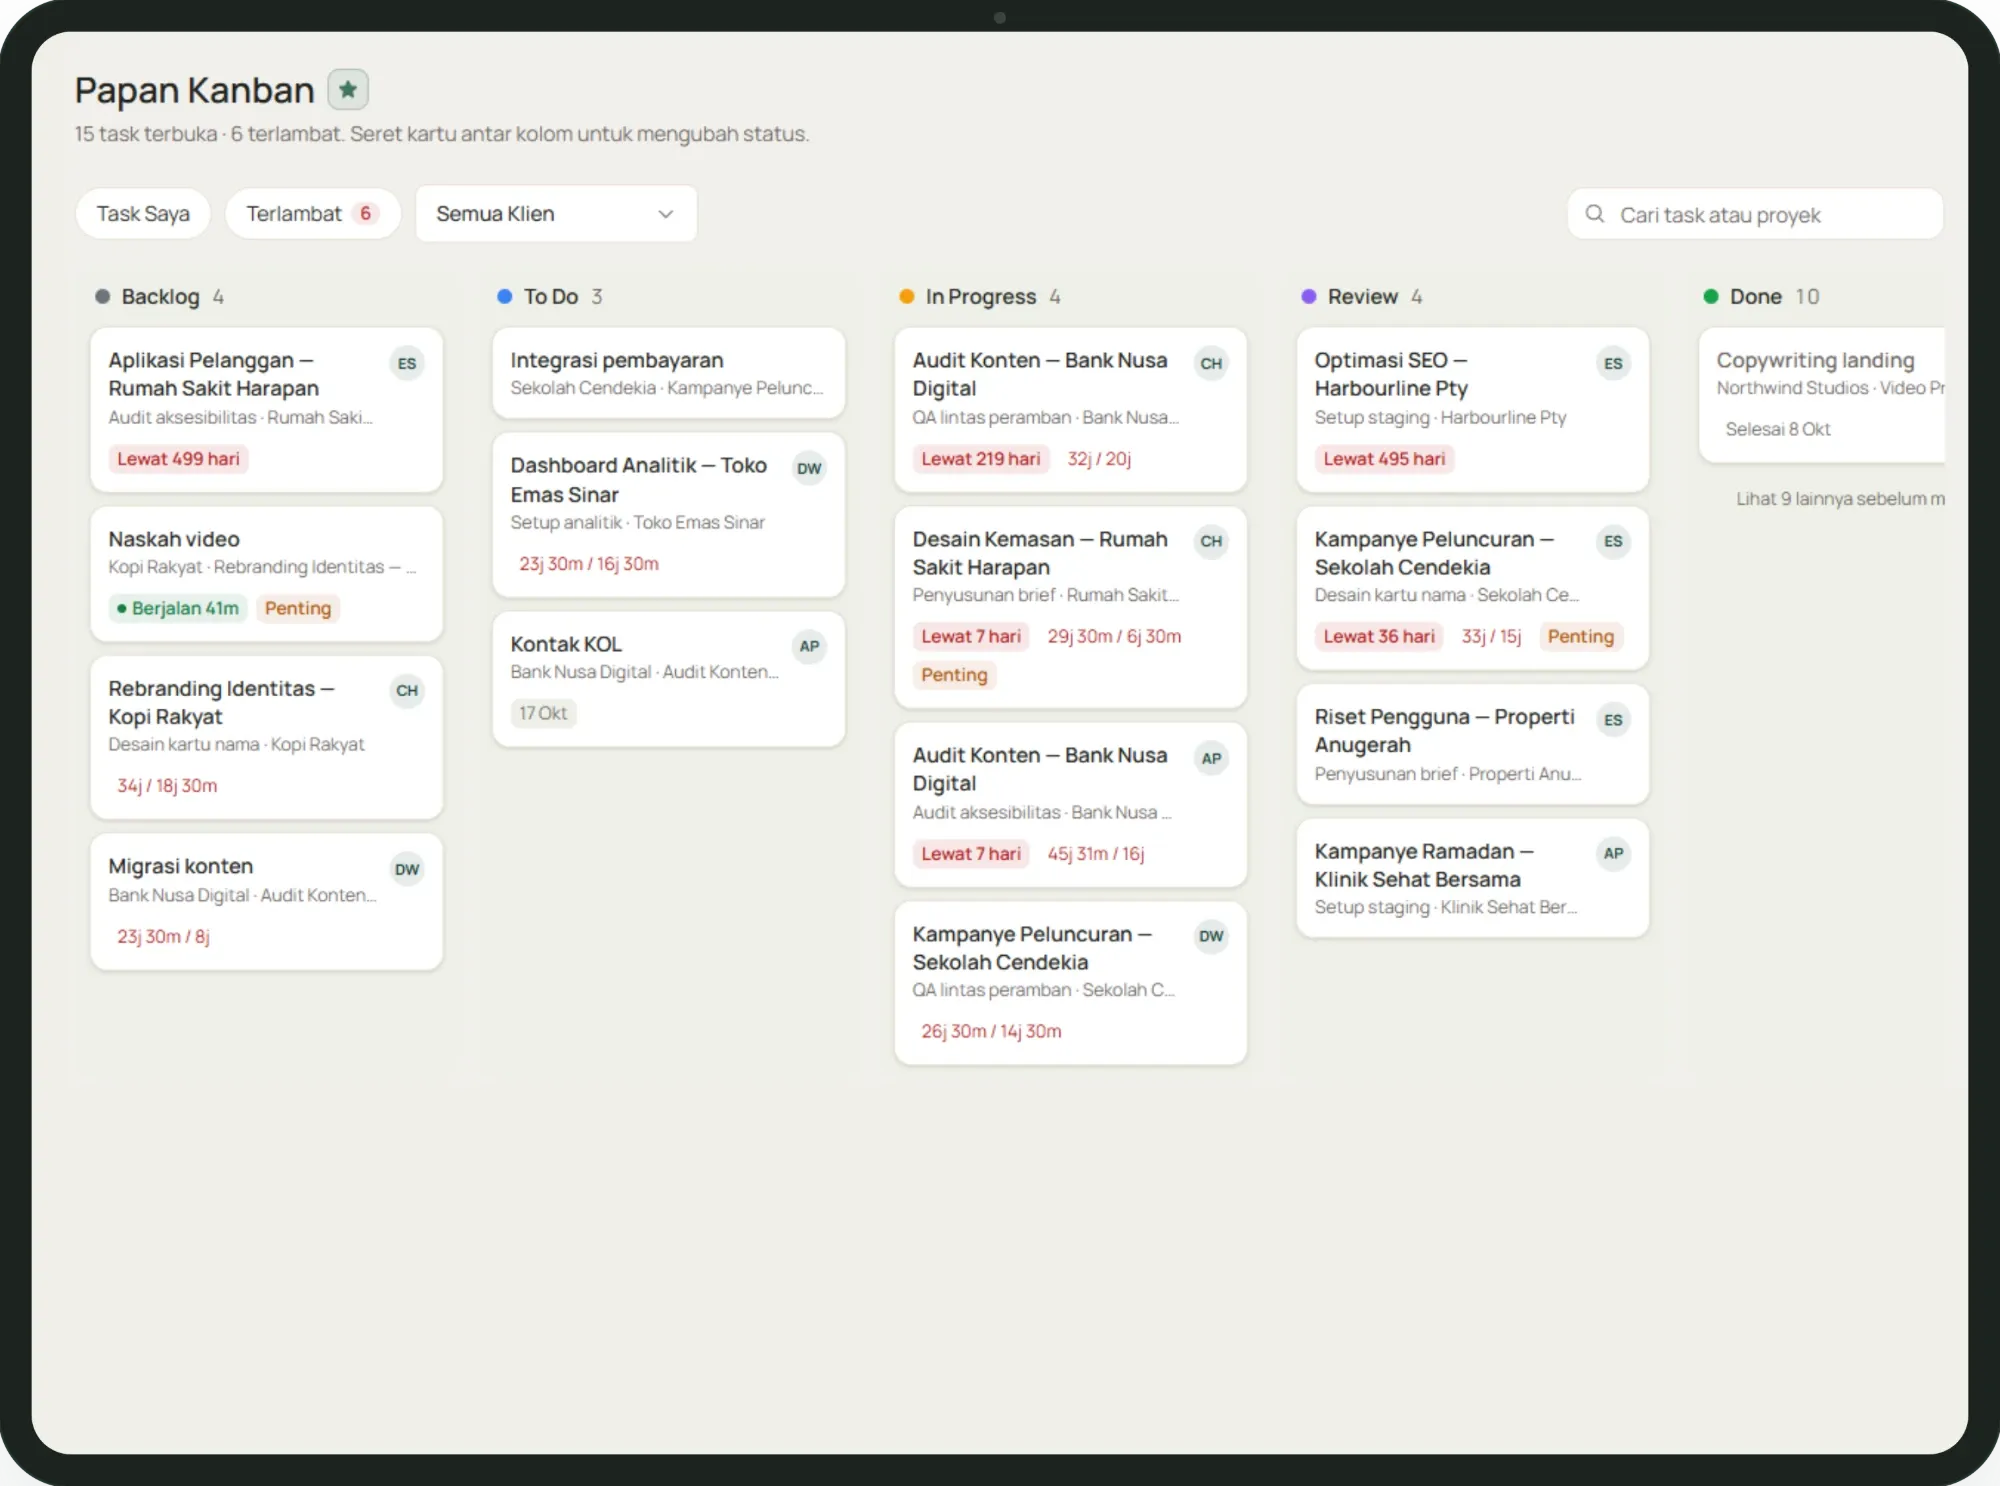
Task: Toggle the Terlambat filter chip
Action: [x=313, y=214]
